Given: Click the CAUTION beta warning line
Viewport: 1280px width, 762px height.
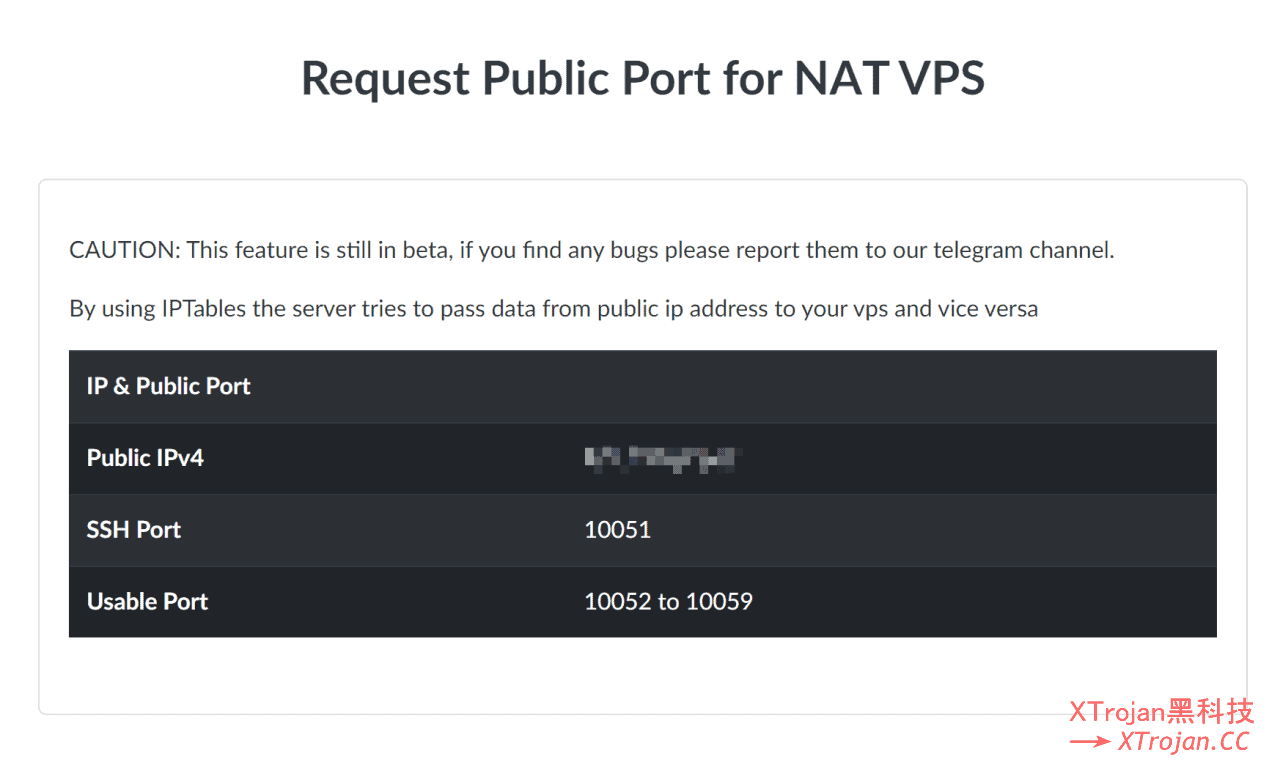Looking at the screenshot, I should click(590, 250).
